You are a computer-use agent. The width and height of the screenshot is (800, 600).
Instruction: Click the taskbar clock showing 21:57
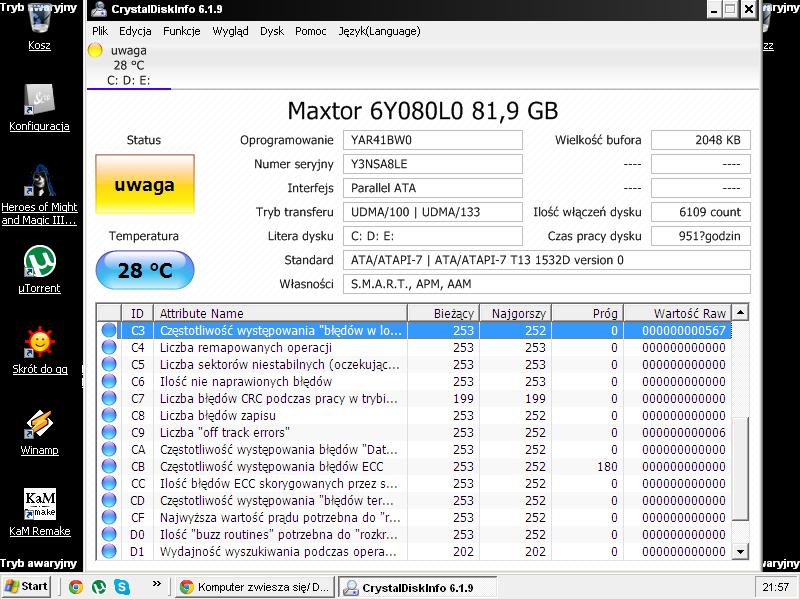pos(775,587)
